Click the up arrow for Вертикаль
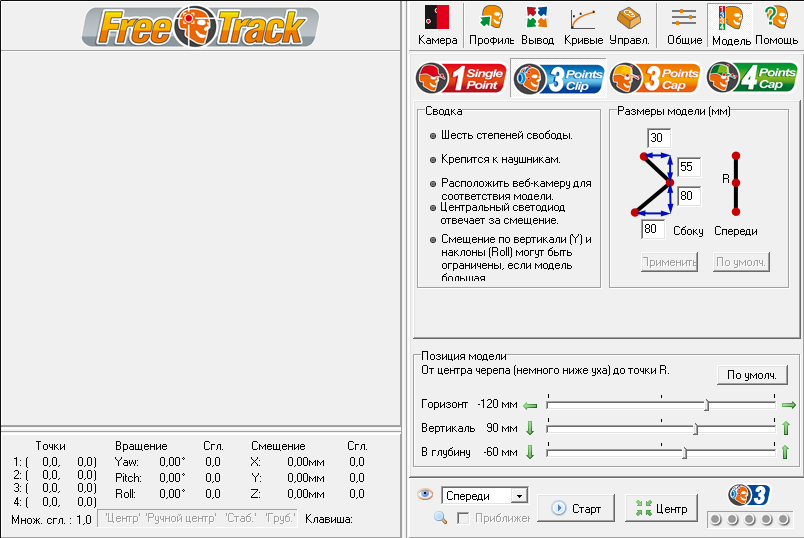 point(786,428)
